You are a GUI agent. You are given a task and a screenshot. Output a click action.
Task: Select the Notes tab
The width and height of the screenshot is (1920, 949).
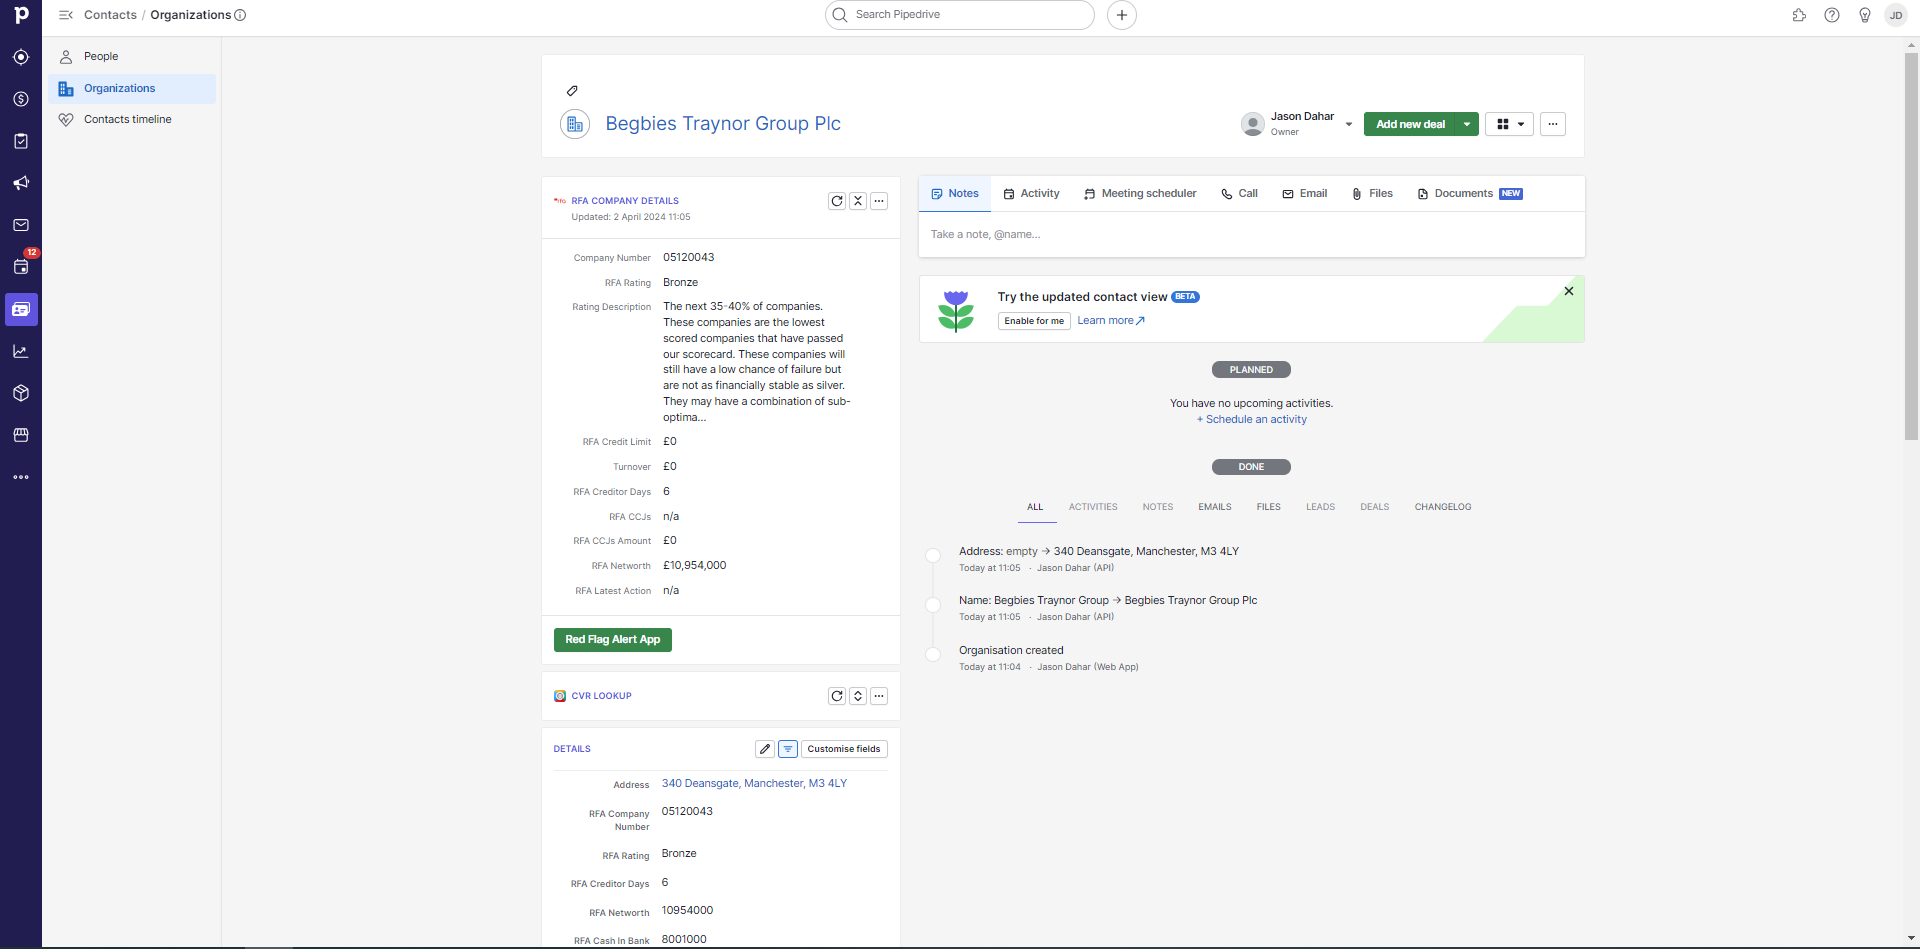pos(955,194)
